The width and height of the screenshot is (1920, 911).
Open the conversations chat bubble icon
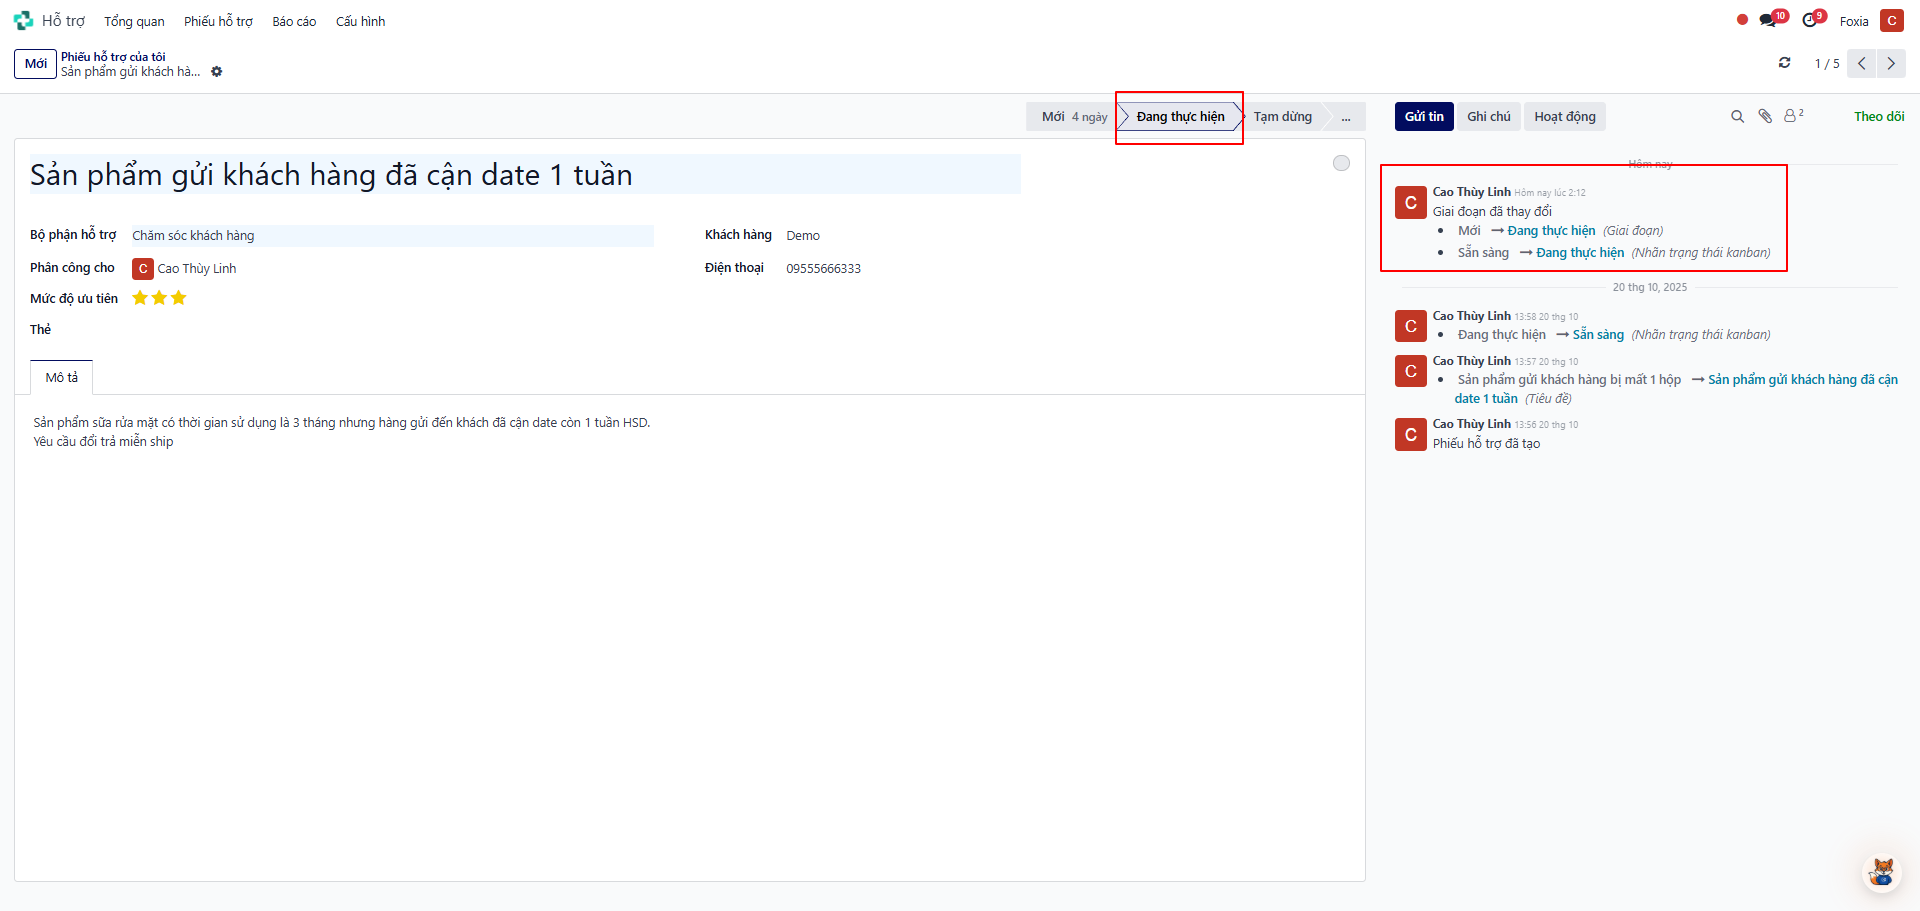[x=1768, y=21]
